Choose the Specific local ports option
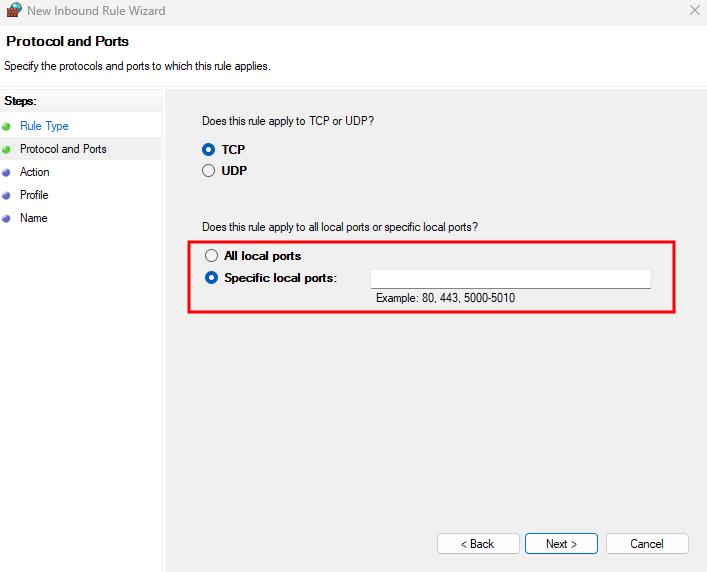 click(211, 278)
